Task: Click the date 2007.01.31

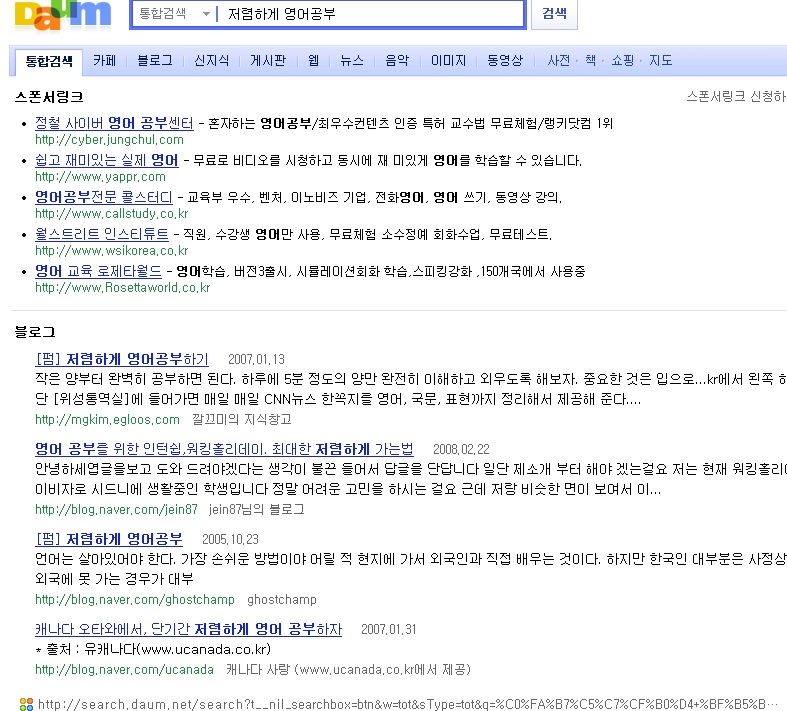Action: (388, 630)
